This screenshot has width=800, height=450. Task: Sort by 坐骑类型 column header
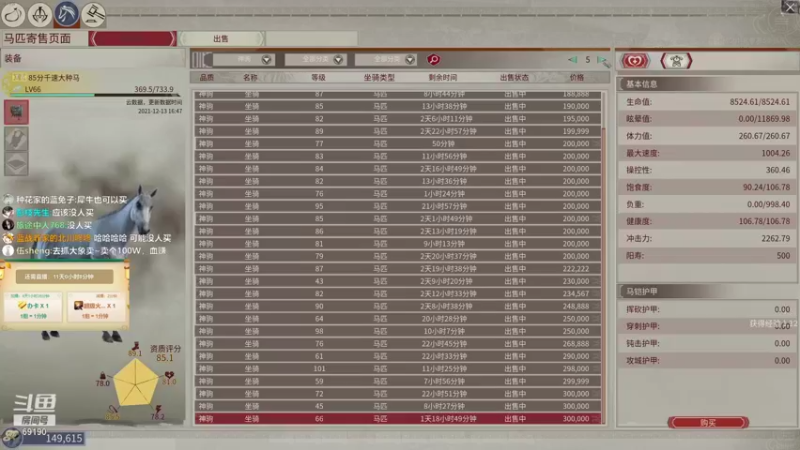[379, 78]
